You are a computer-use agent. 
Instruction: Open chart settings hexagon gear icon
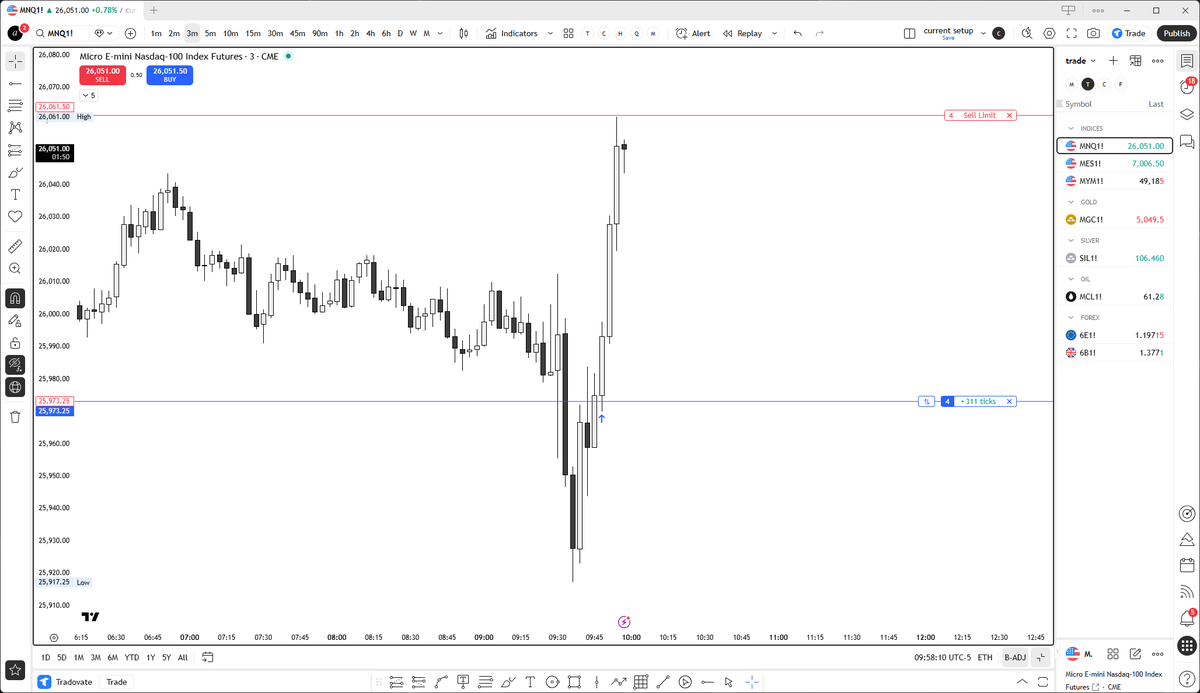[1049, 33]
